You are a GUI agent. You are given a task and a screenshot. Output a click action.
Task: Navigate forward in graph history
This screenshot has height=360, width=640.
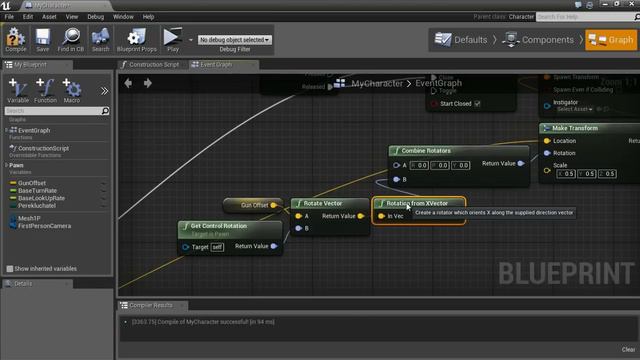[148, 83]
